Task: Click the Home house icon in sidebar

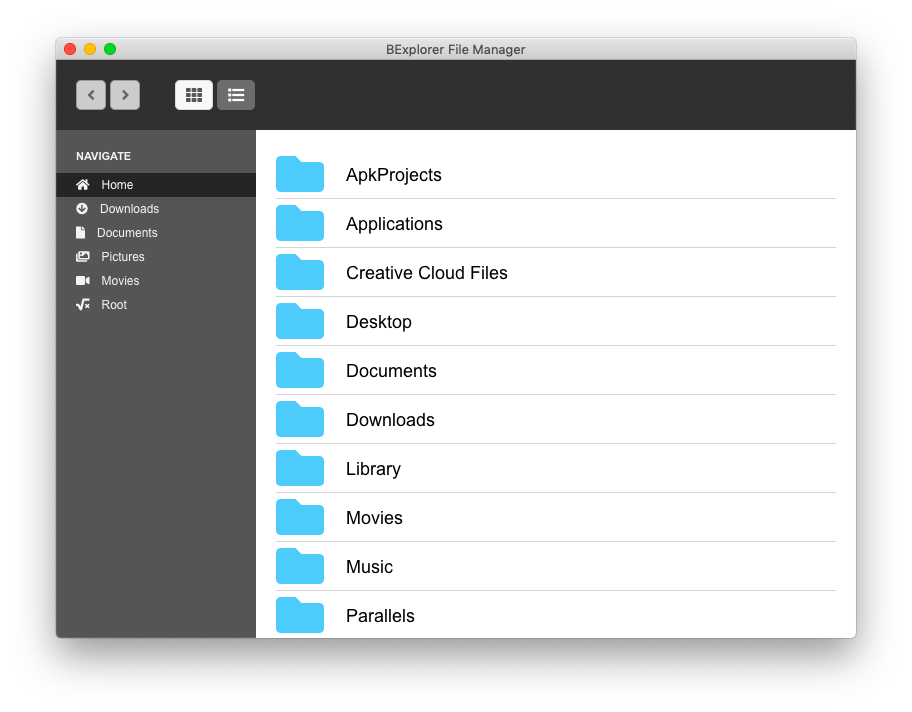Action: click(x=83, y=184)
